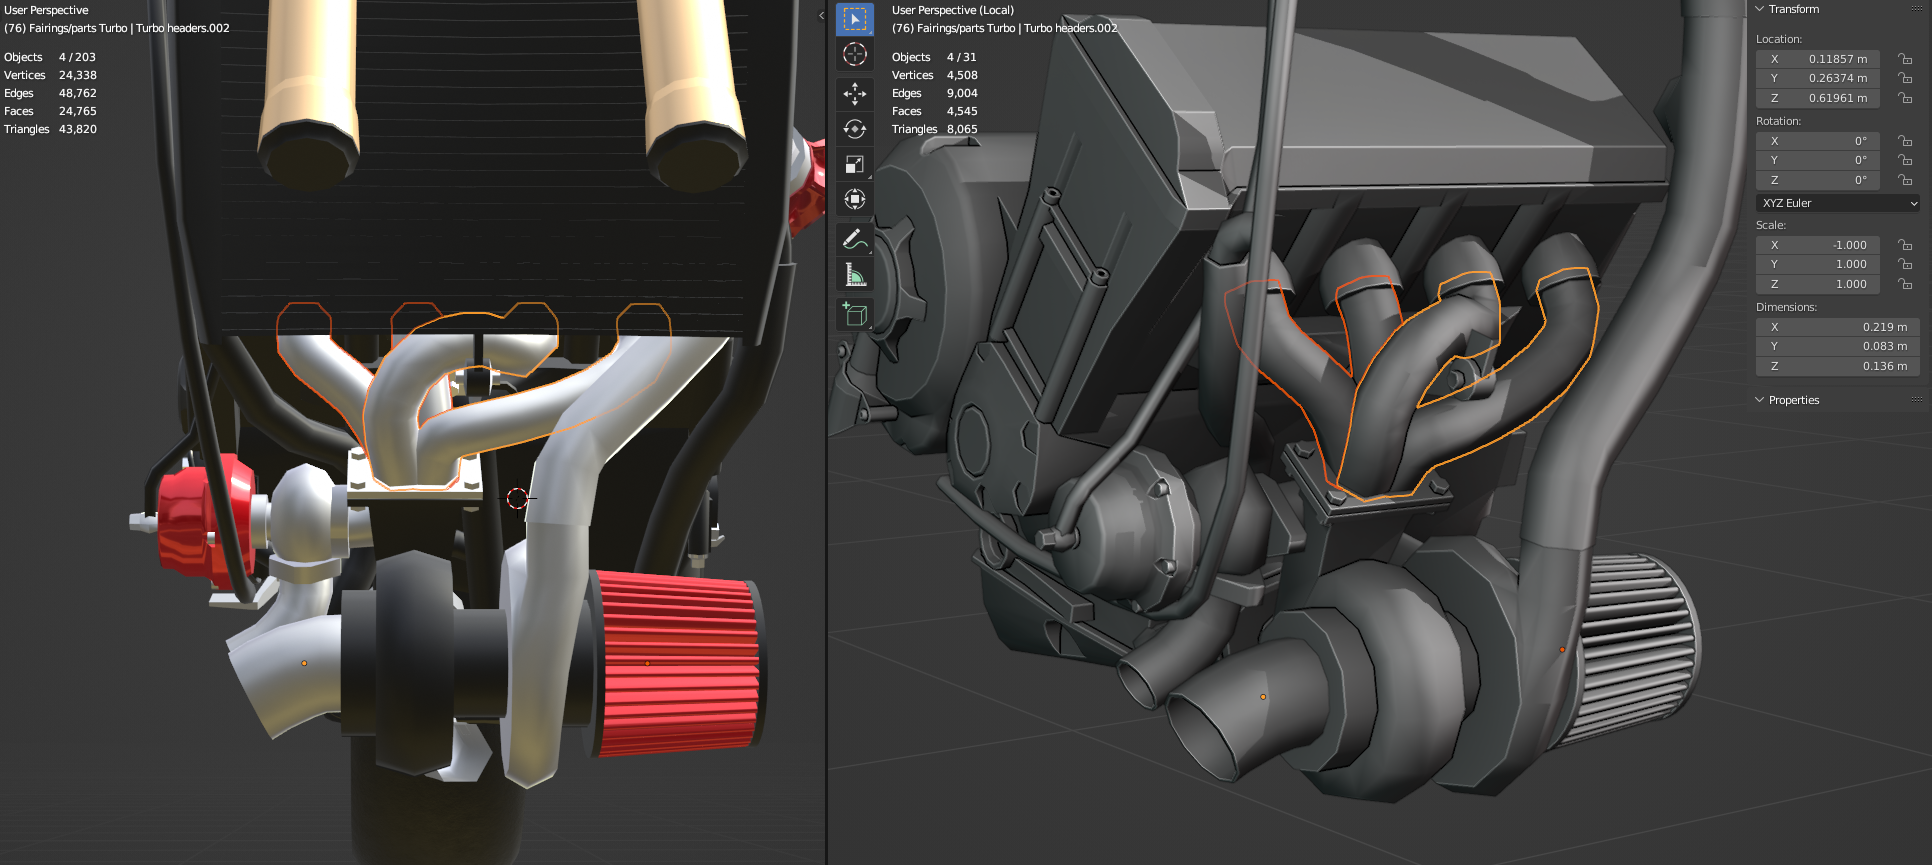Pick the Measure ruler tool

(854, 274)
